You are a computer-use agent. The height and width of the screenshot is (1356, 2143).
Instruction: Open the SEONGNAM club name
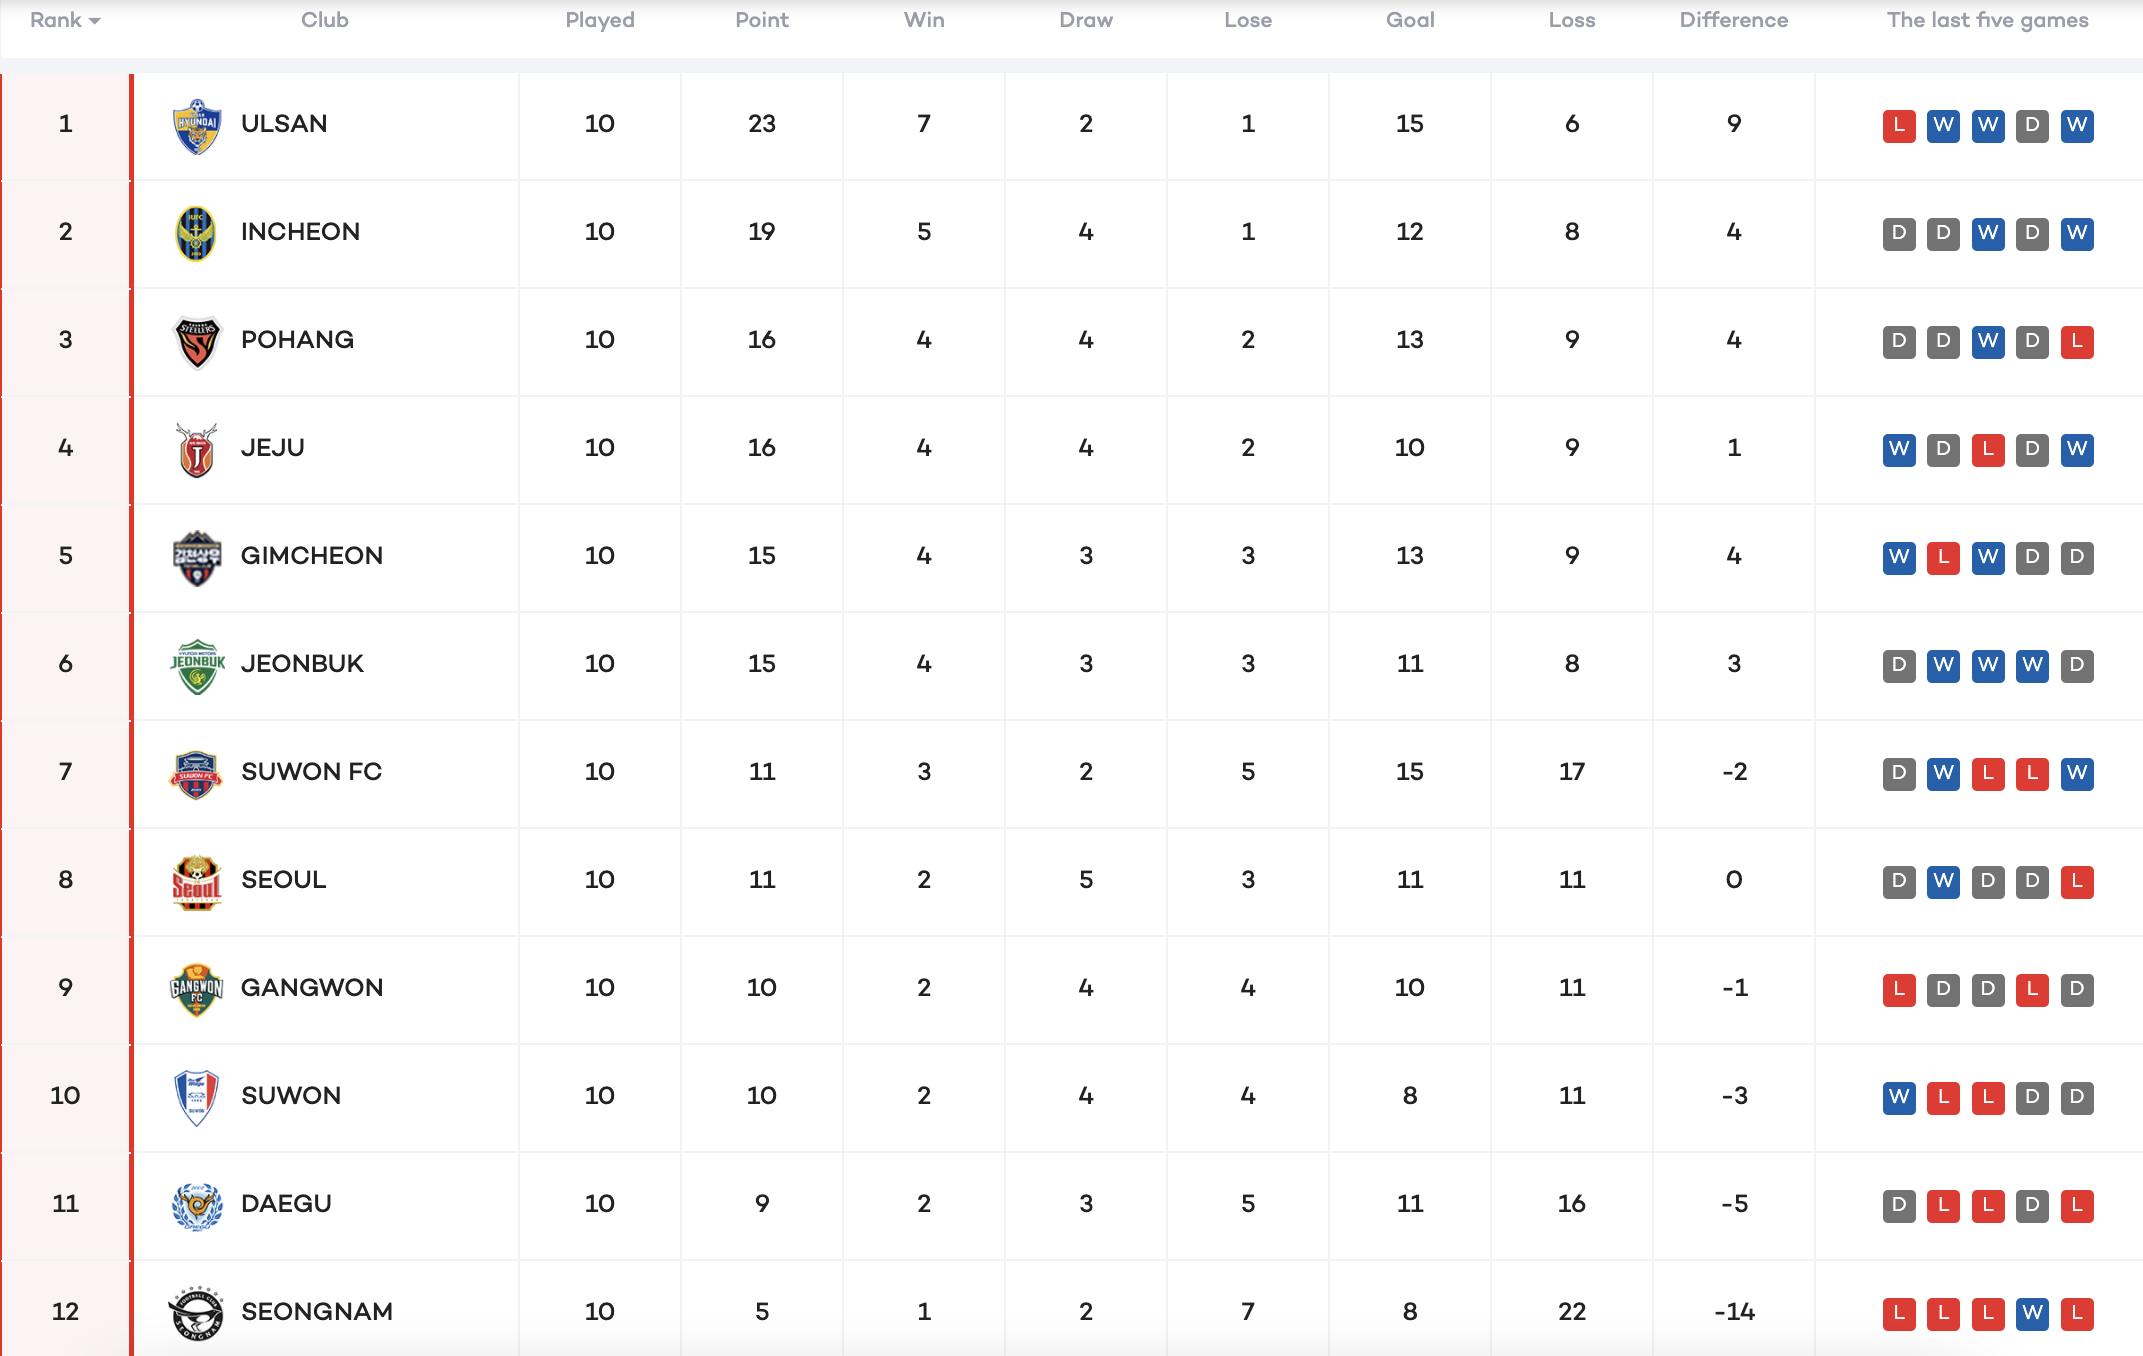[317, 1312]
